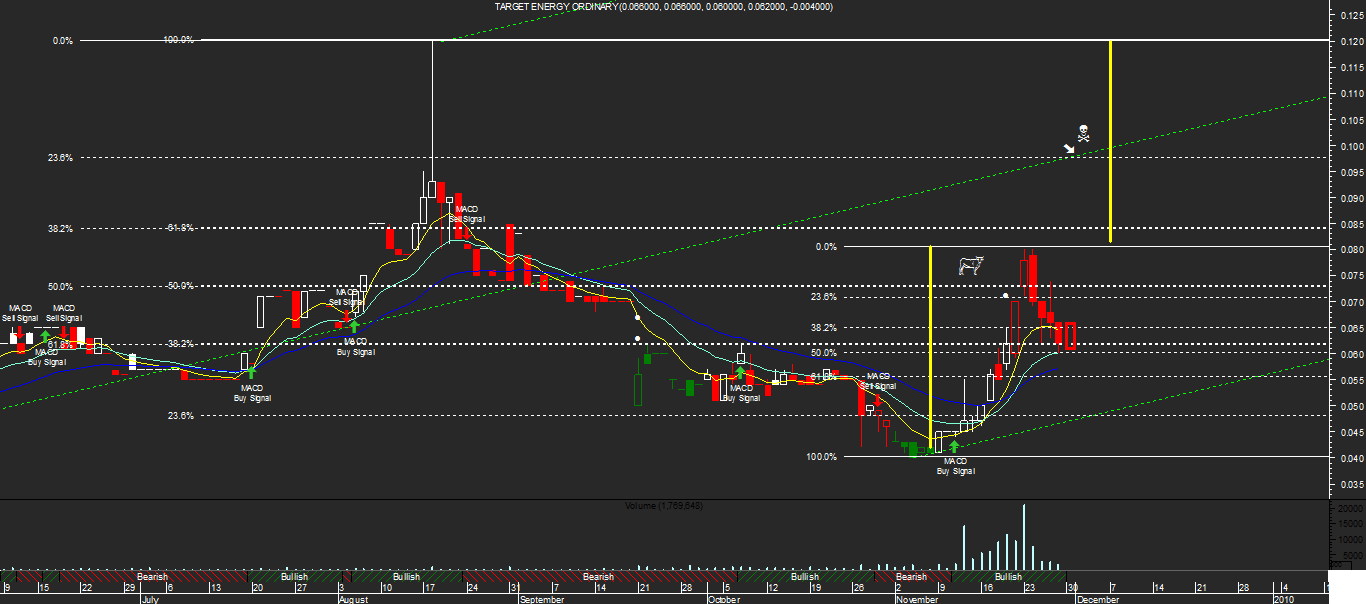Click the 0.080 price axis label
This screenshot has height=604, width=1366.
(x=1350, y=250)
